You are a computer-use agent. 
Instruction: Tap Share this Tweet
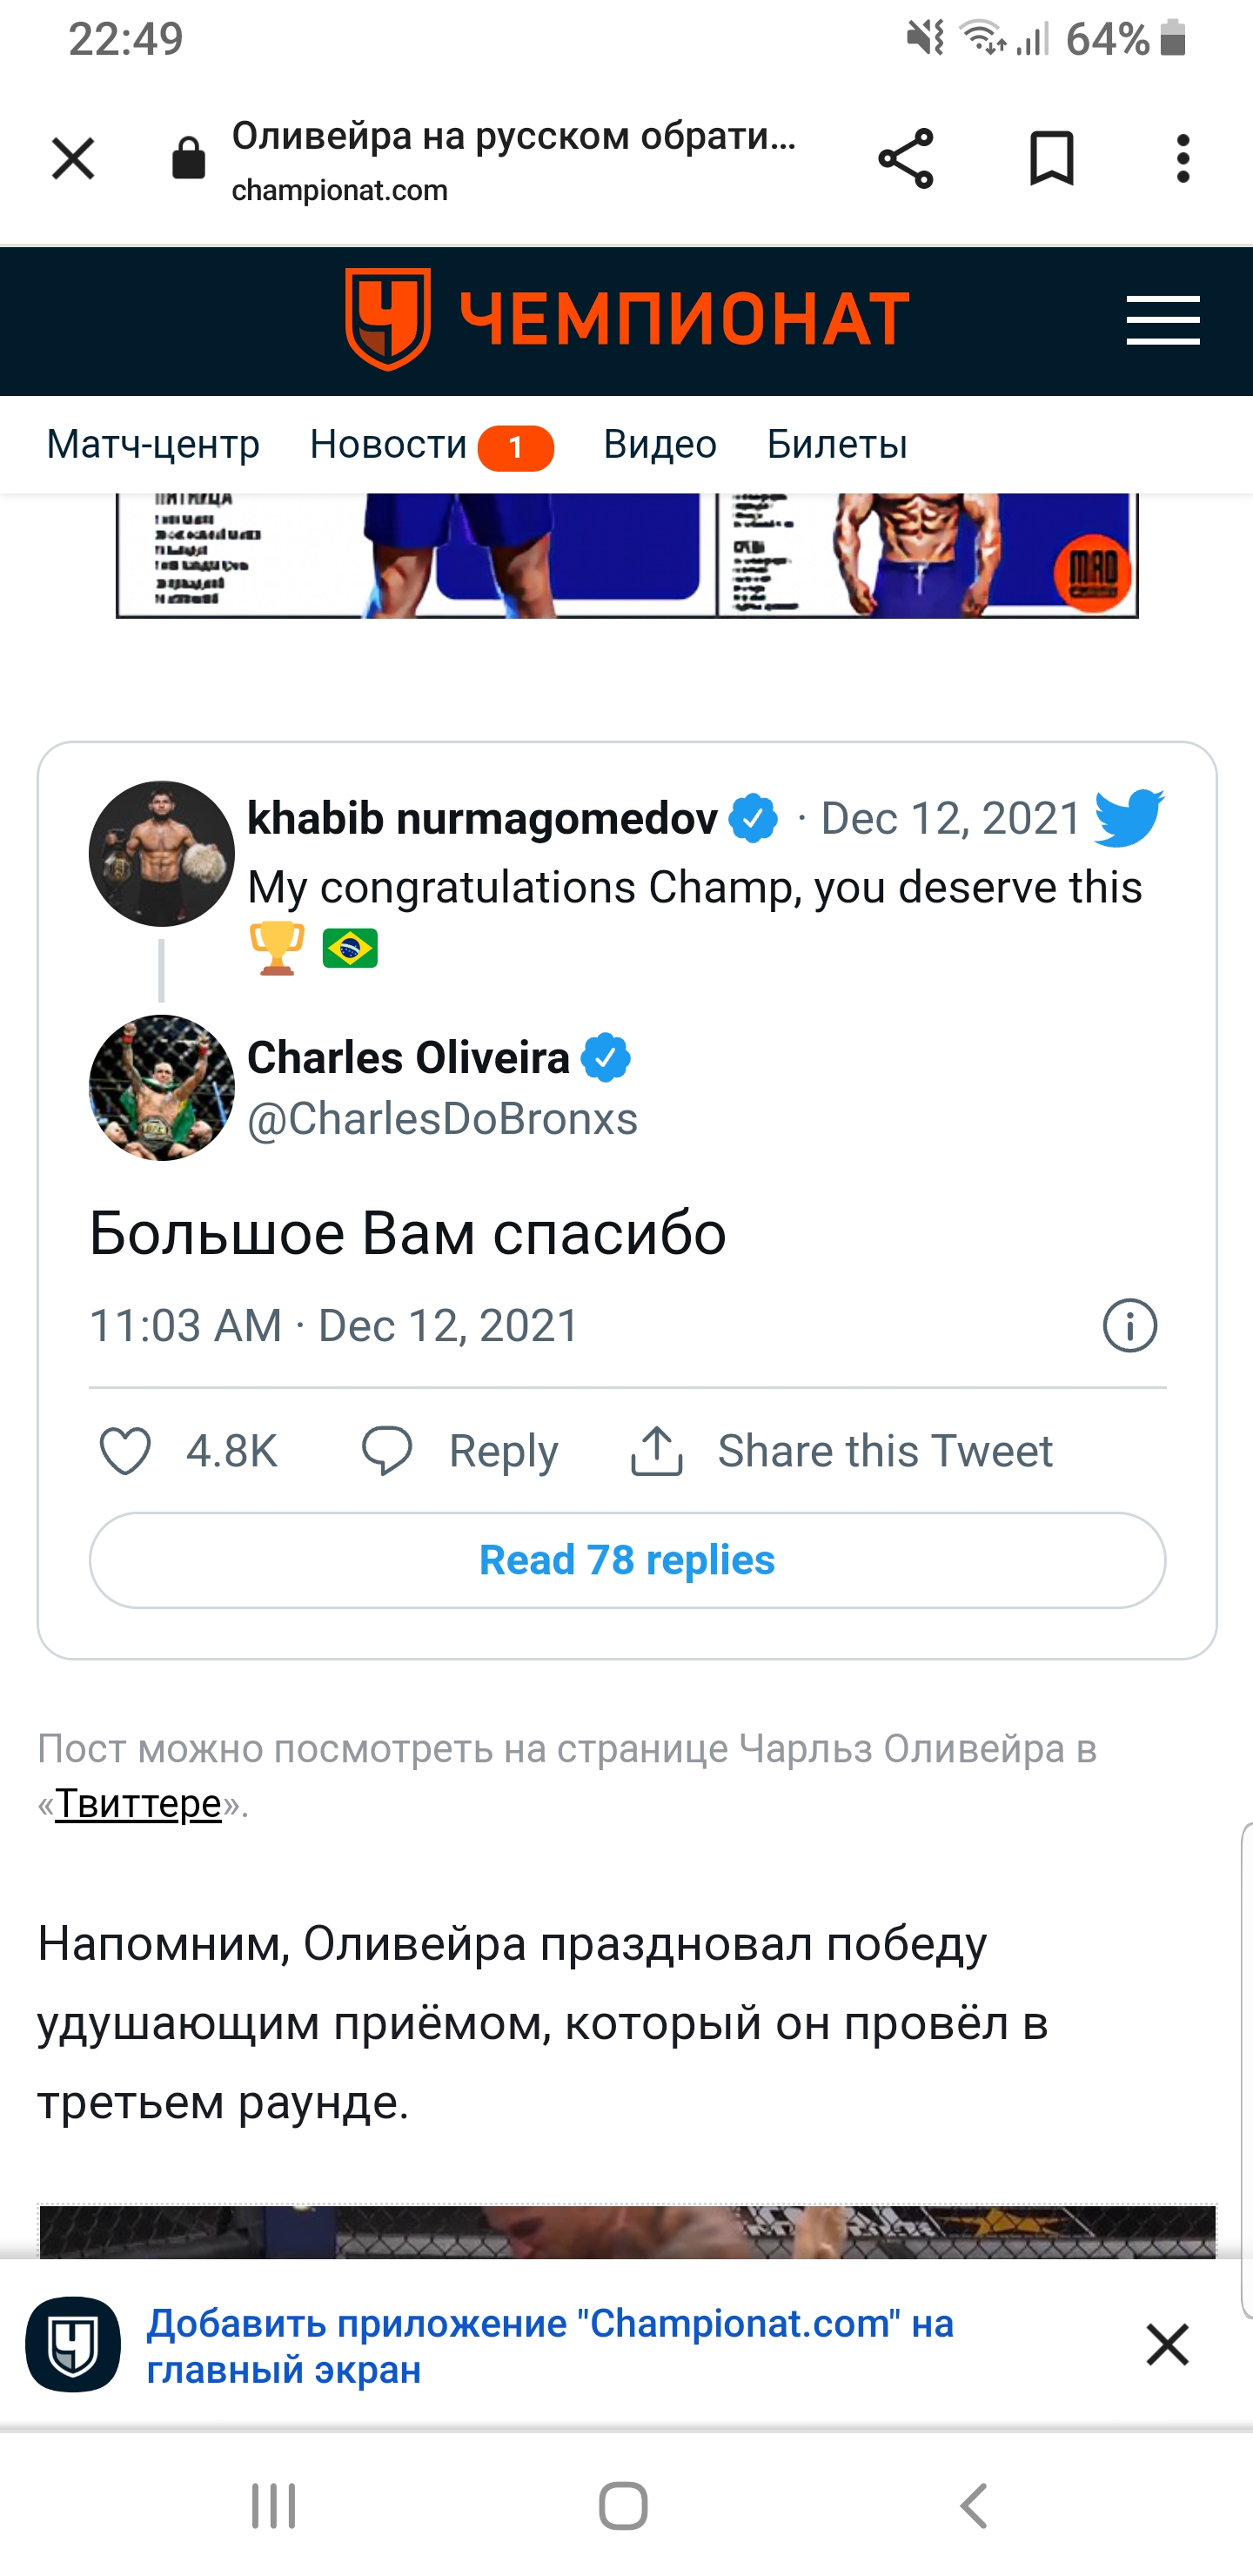tap(842, 1451)
